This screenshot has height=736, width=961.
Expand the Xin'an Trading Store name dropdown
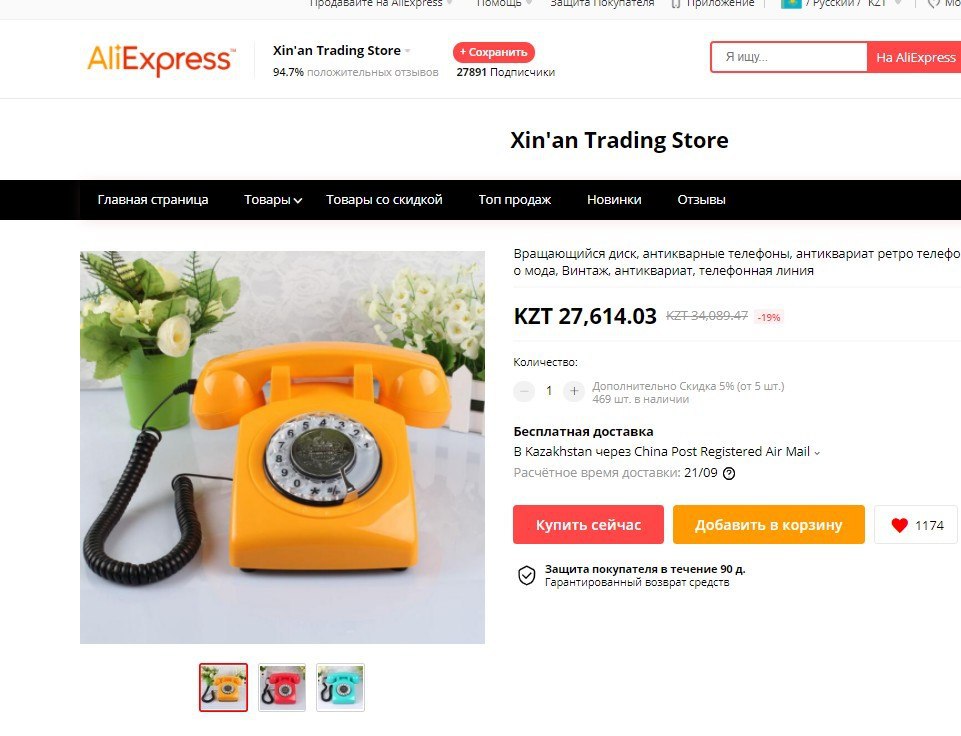(x=408, y=51)
